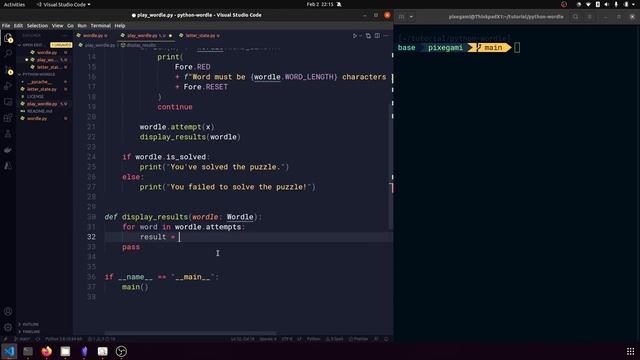Click play_wordle.py in the breadcrumb

click(x=100, y=45)
